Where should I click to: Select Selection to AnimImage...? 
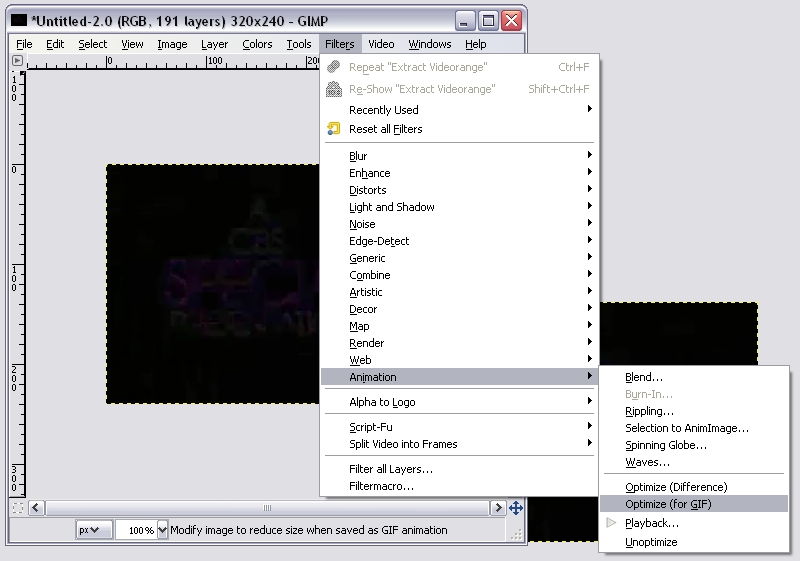pyautogui.click(x=694, y=428)
